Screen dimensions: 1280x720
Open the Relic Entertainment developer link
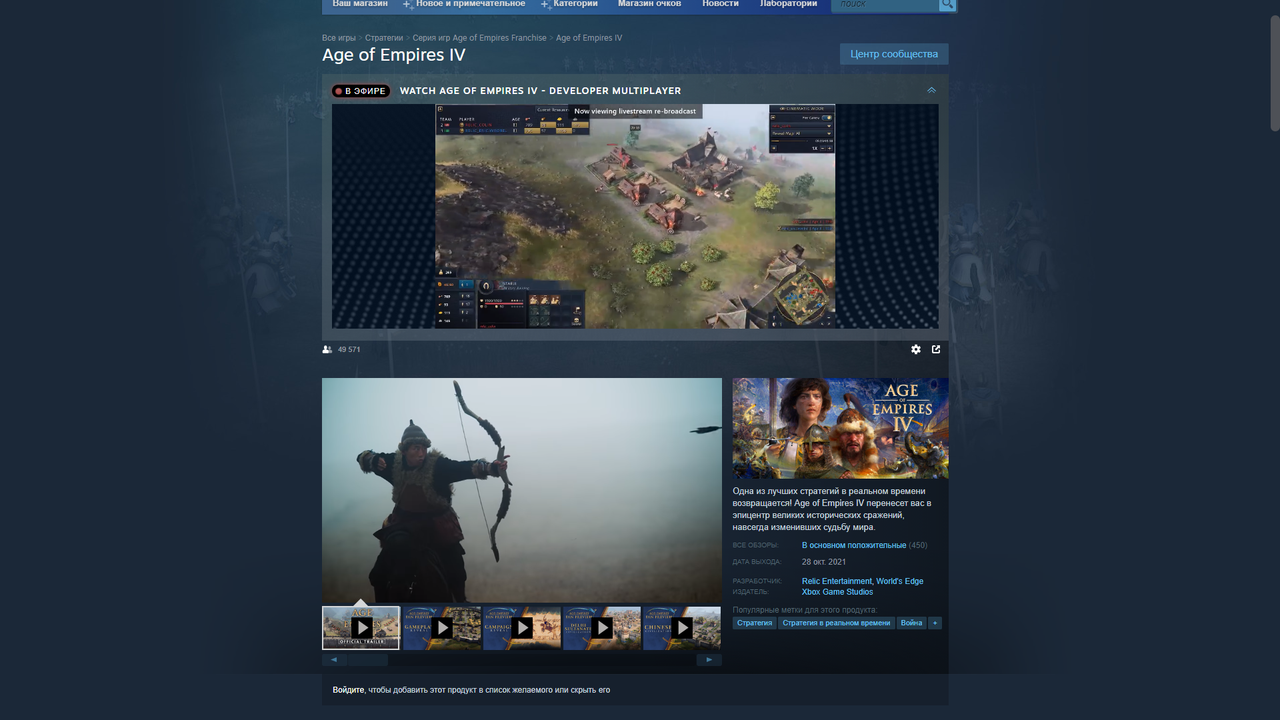[x=837, y=581]
